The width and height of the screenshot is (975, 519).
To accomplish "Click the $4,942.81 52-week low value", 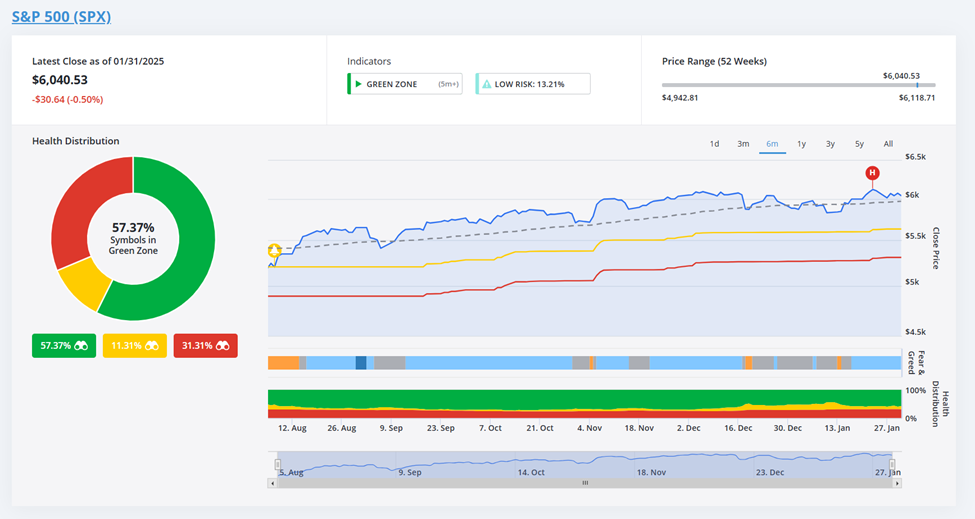I will (x=680, y=98).
